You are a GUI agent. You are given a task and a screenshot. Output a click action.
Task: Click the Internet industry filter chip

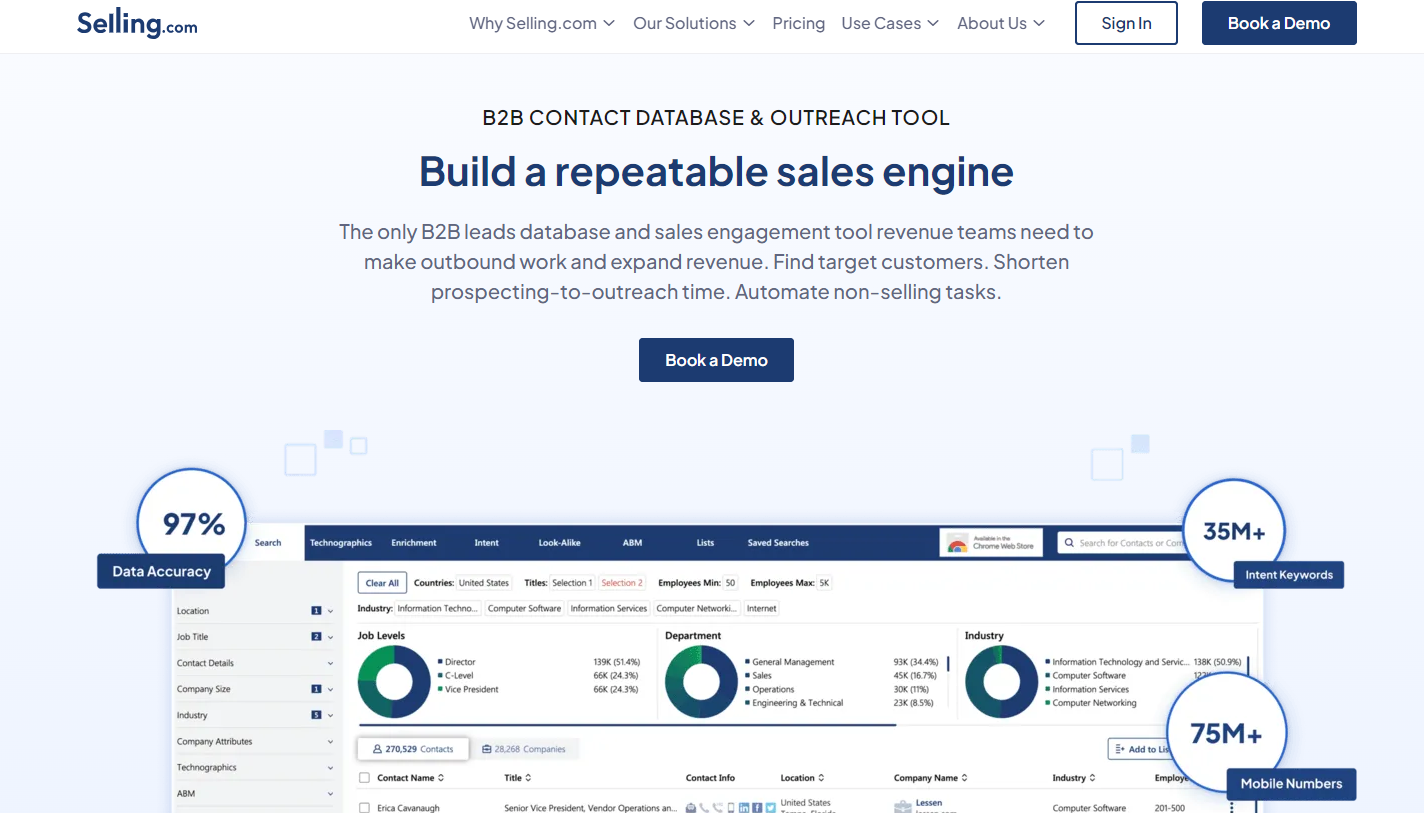click(761, 608)
